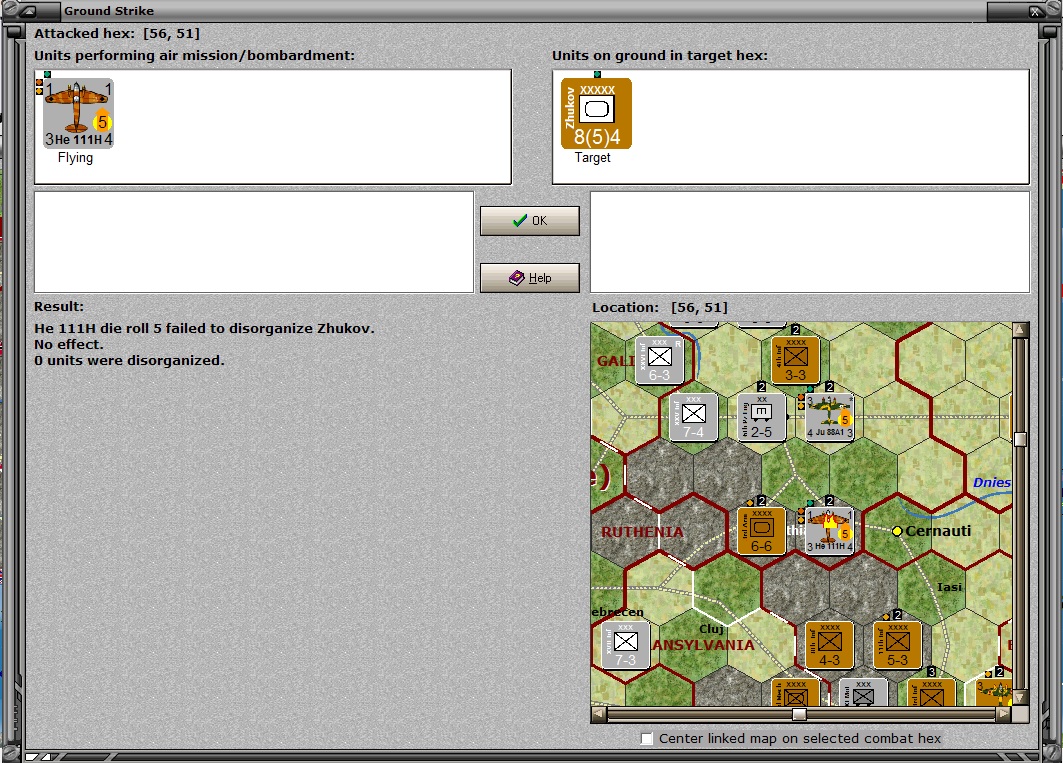This screenshot has width=1063, height=763.
Task: Click the orange 3-3 infantry army counter
Action: click(x=795, y=360)
